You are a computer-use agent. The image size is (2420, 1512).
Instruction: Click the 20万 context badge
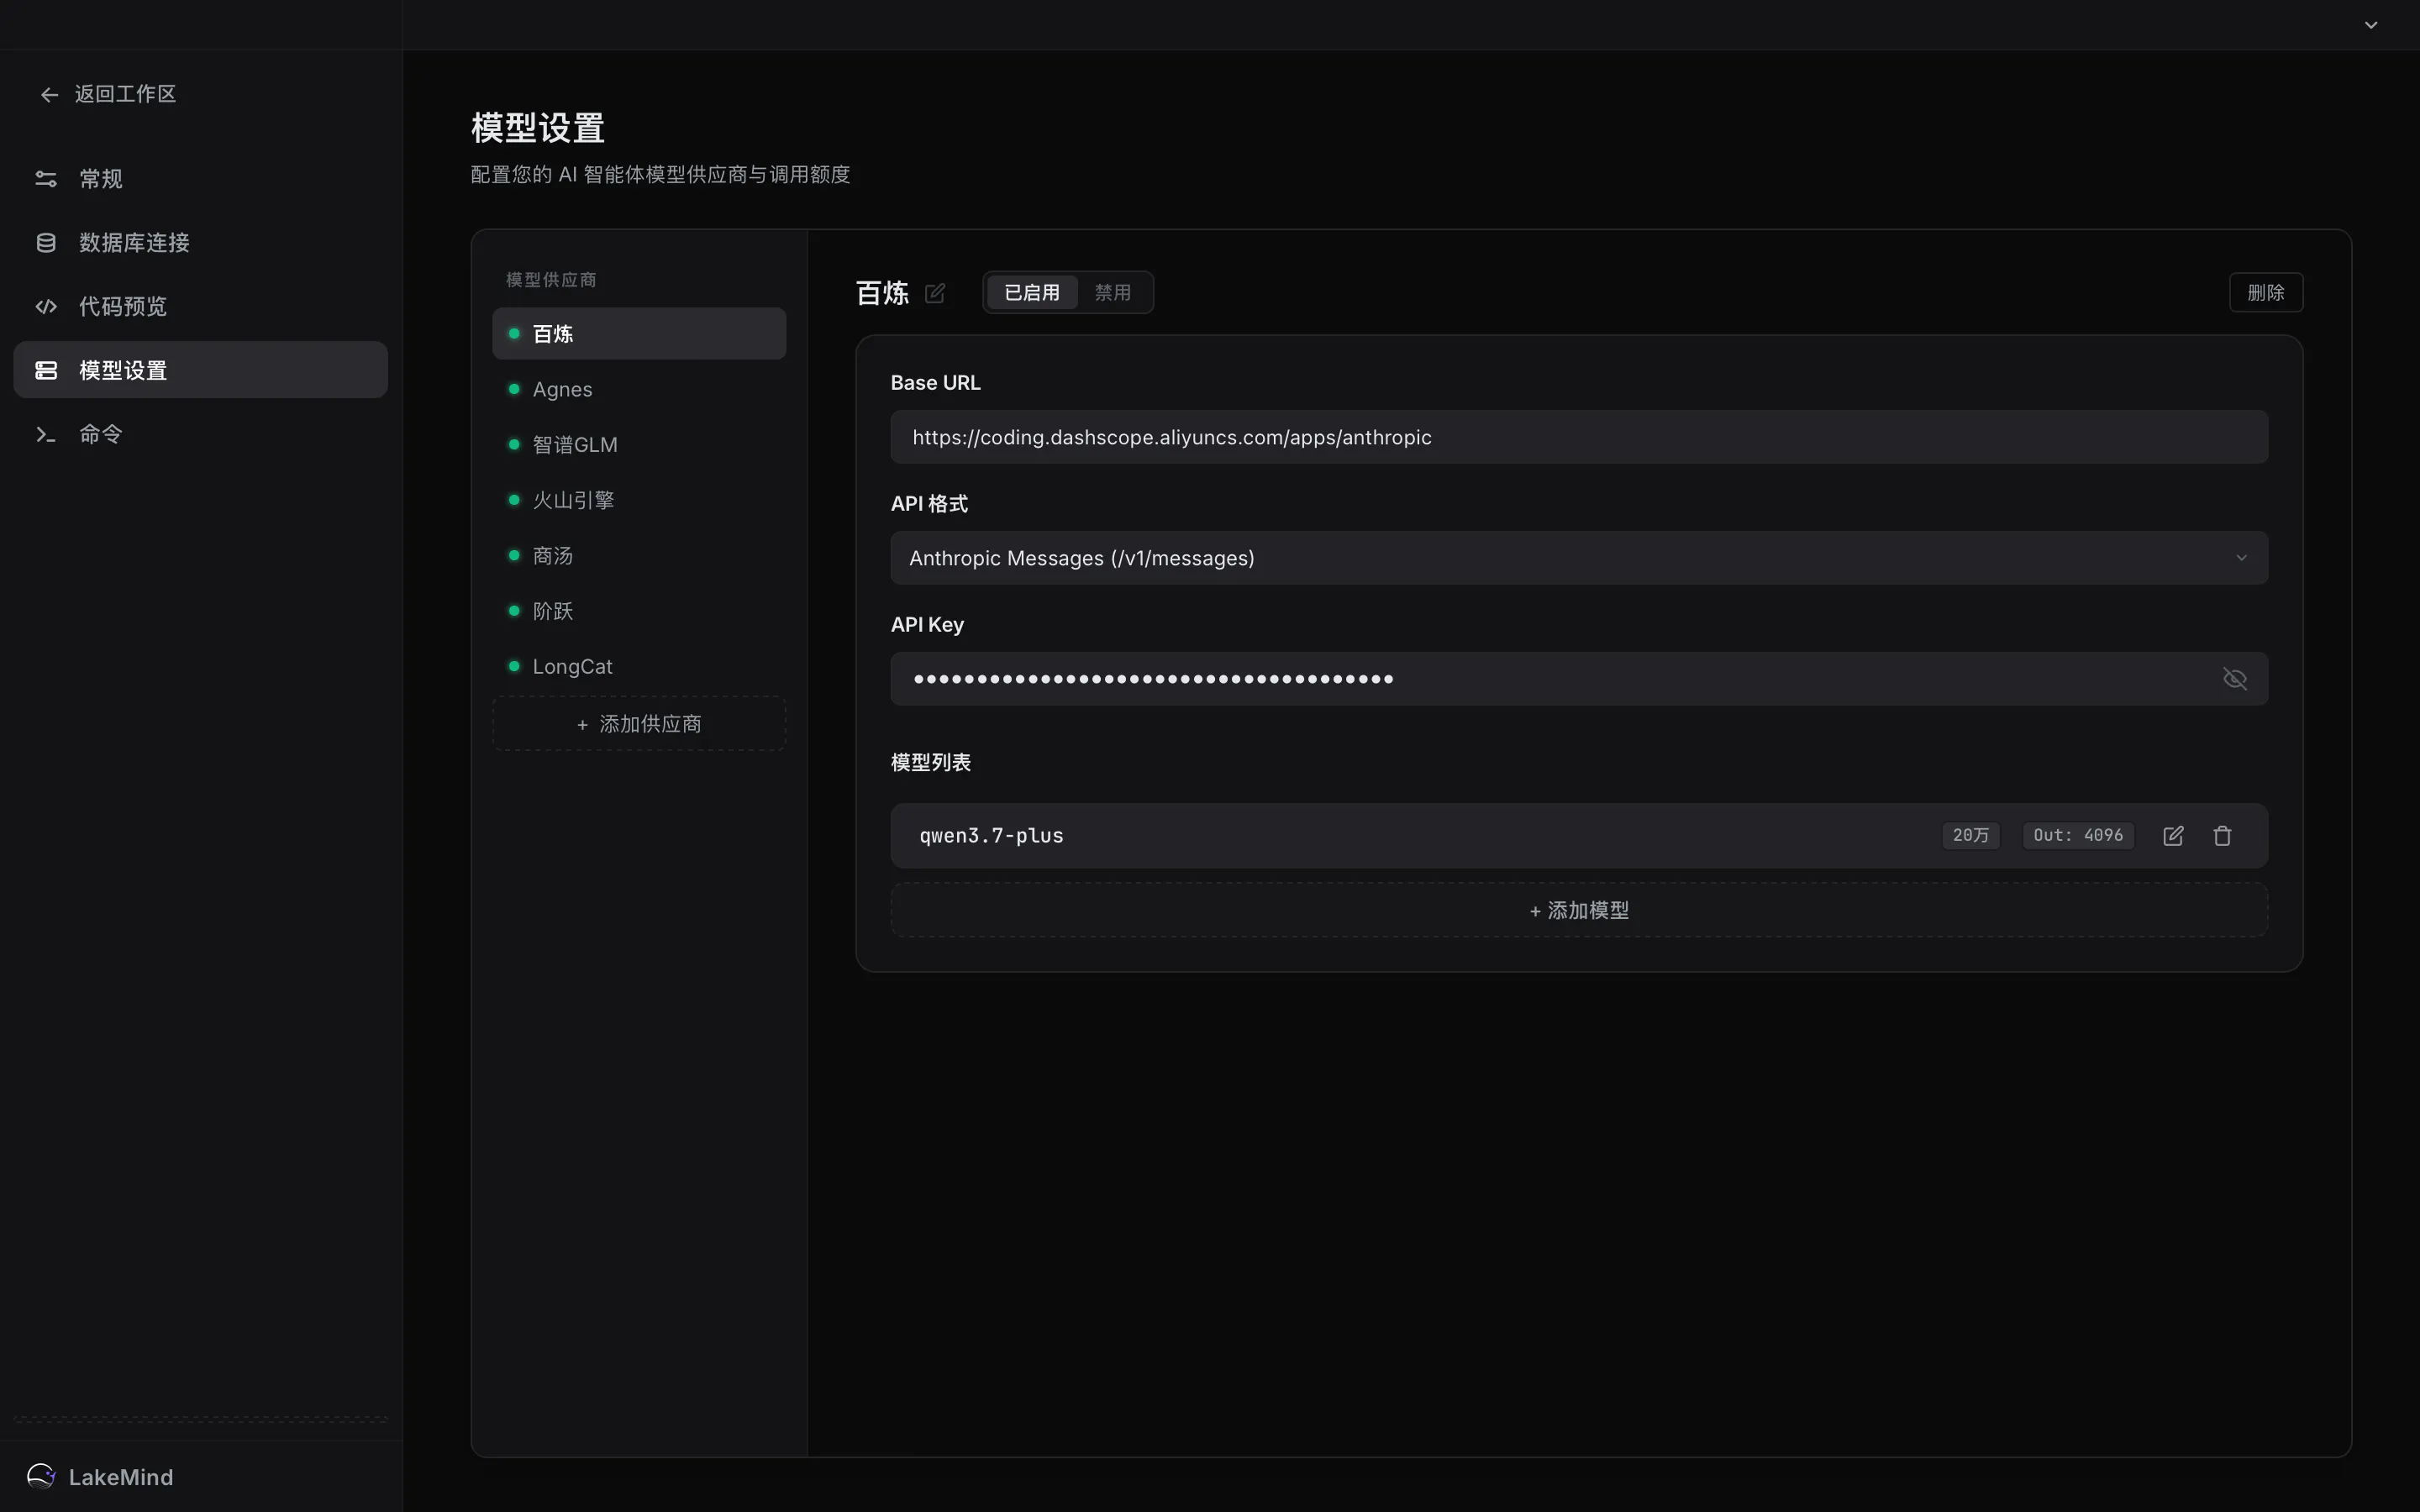(1970, 836)
